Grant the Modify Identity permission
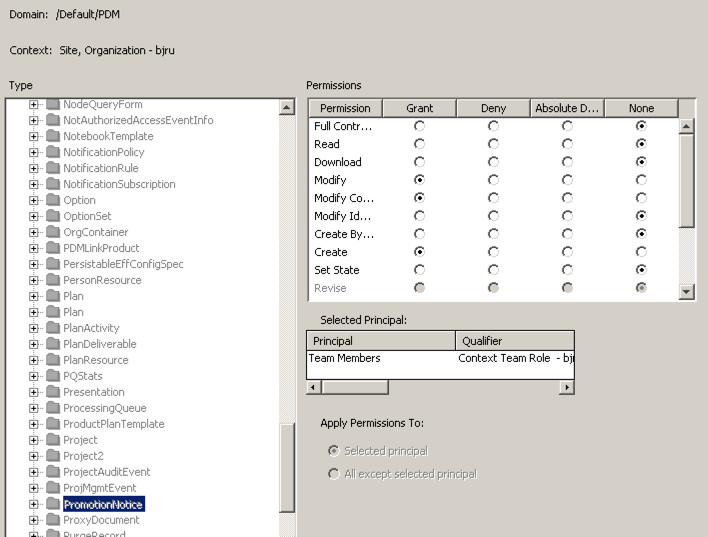This screenshot has height=537, width=708. pyautogui.click(x=419, y=216)
